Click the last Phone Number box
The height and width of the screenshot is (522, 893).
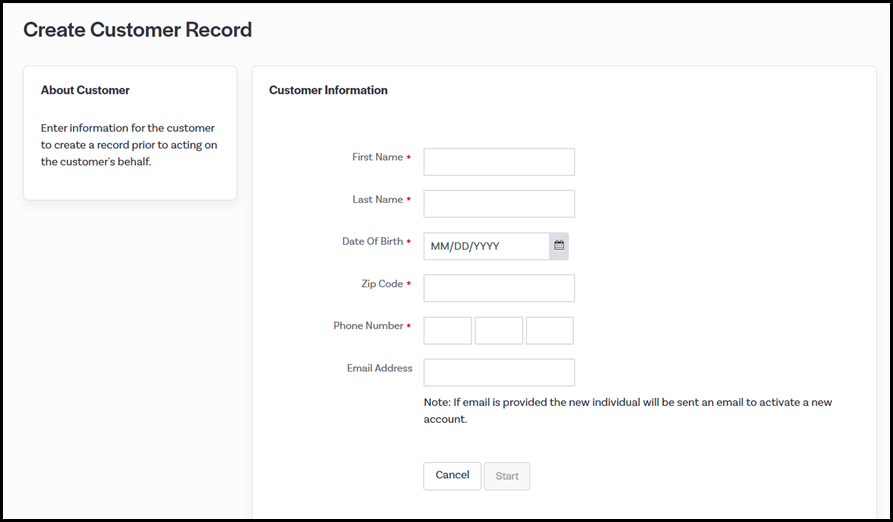click(550, 331)
